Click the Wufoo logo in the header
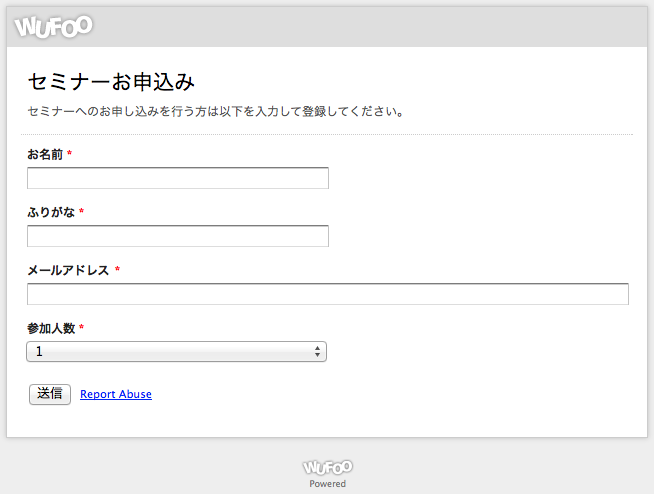Screen dimensions: 654x494 (x=53, y=26)
